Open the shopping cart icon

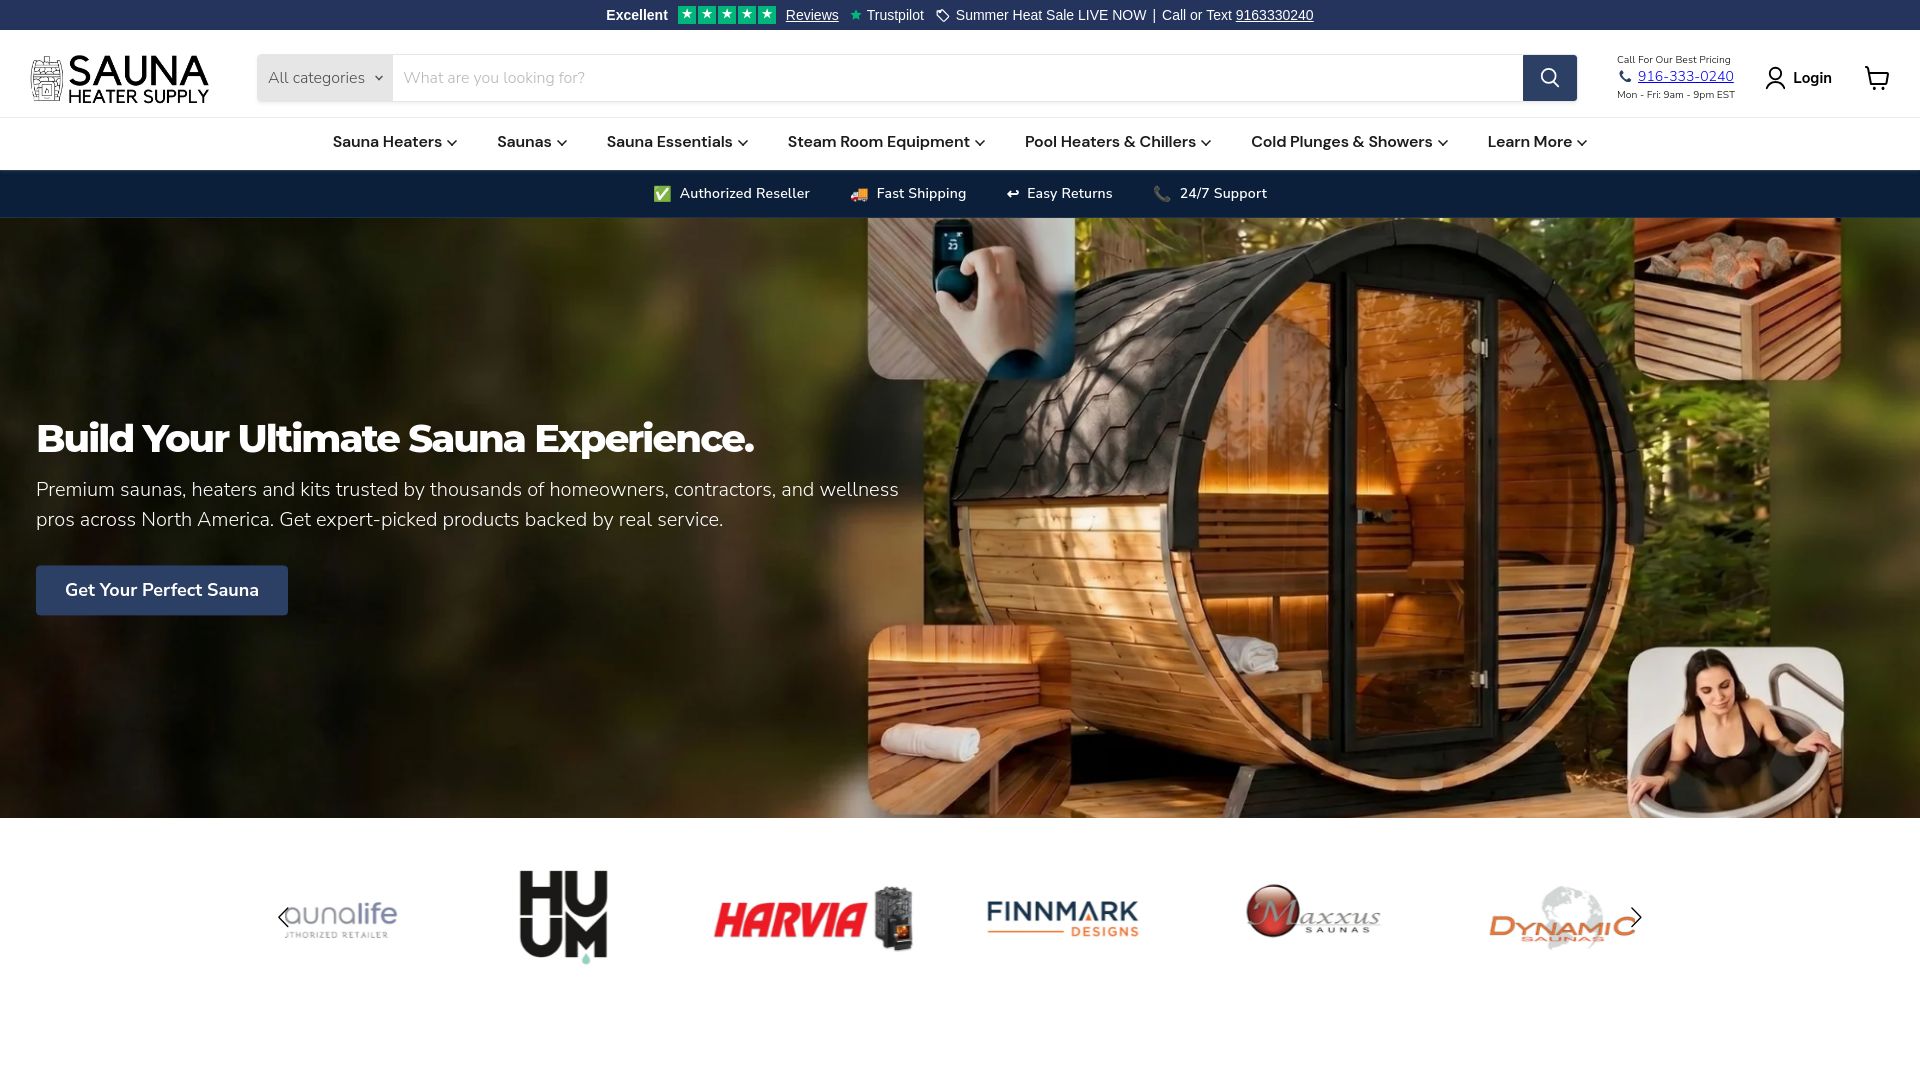1877,78
